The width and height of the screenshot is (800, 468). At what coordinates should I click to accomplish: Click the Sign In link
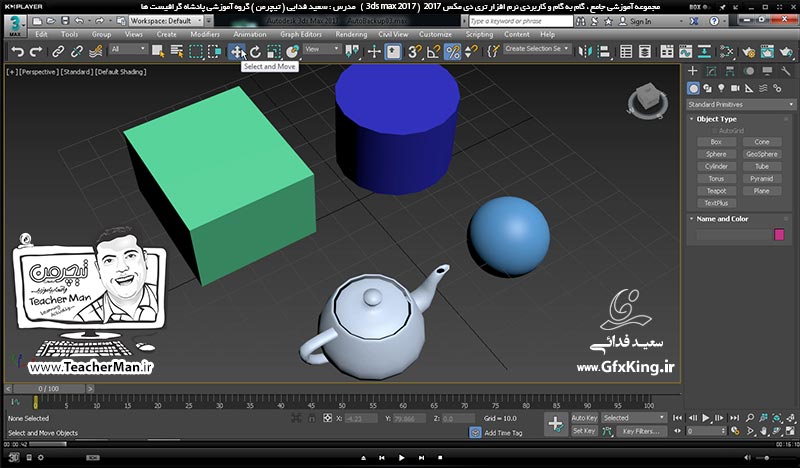click(640, 21)
